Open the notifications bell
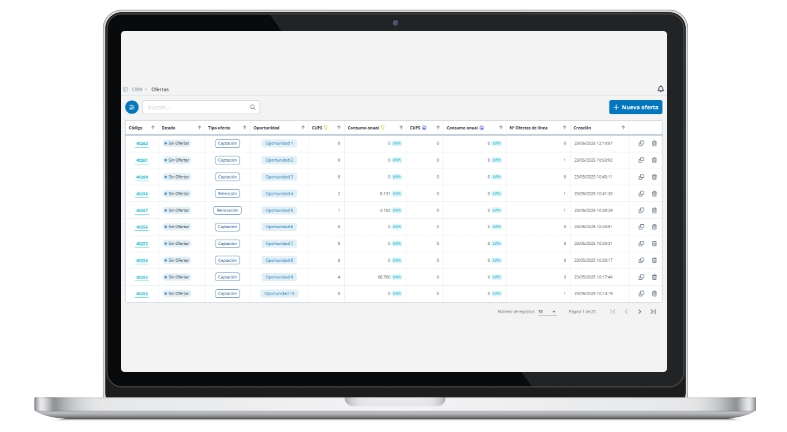 660,89
